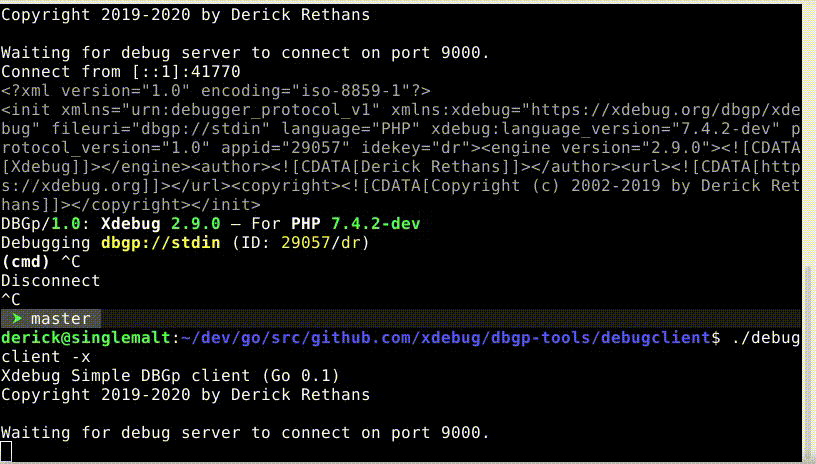The height and width of the screenshot is (464, 816).
Task: Click the derick@singlemalt username in the prompt
Action: click(86, 338)
